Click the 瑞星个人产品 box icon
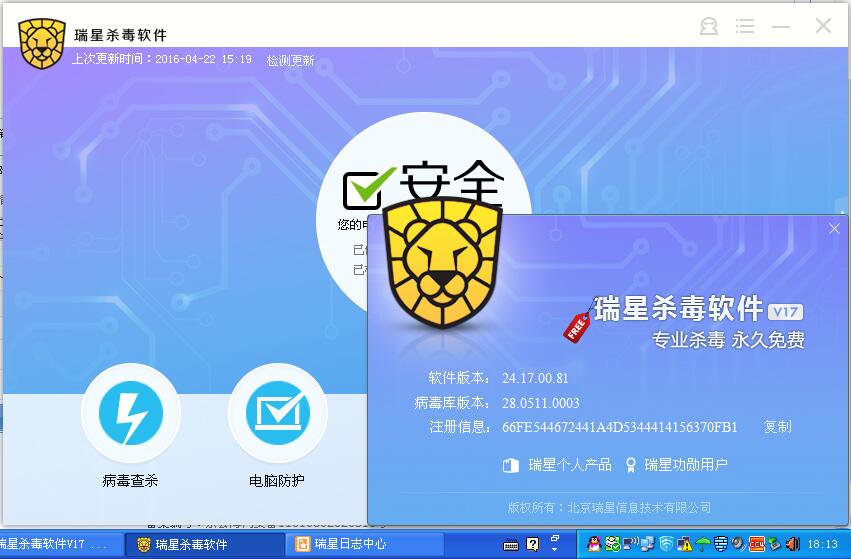Viewport: 851px width, 559px height. (x=511, y=465)
